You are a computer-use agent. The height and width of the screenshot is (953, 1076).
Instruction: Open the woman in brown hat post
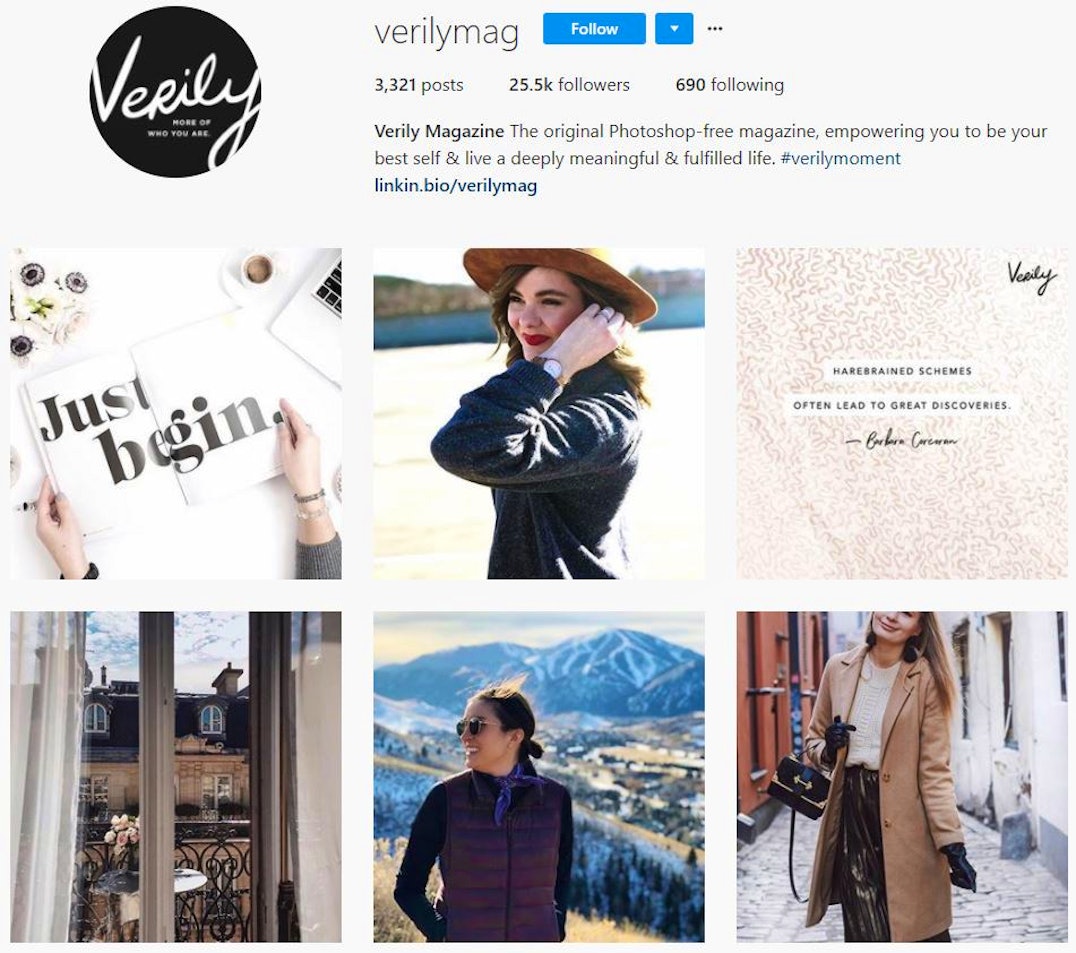[539, 414]
